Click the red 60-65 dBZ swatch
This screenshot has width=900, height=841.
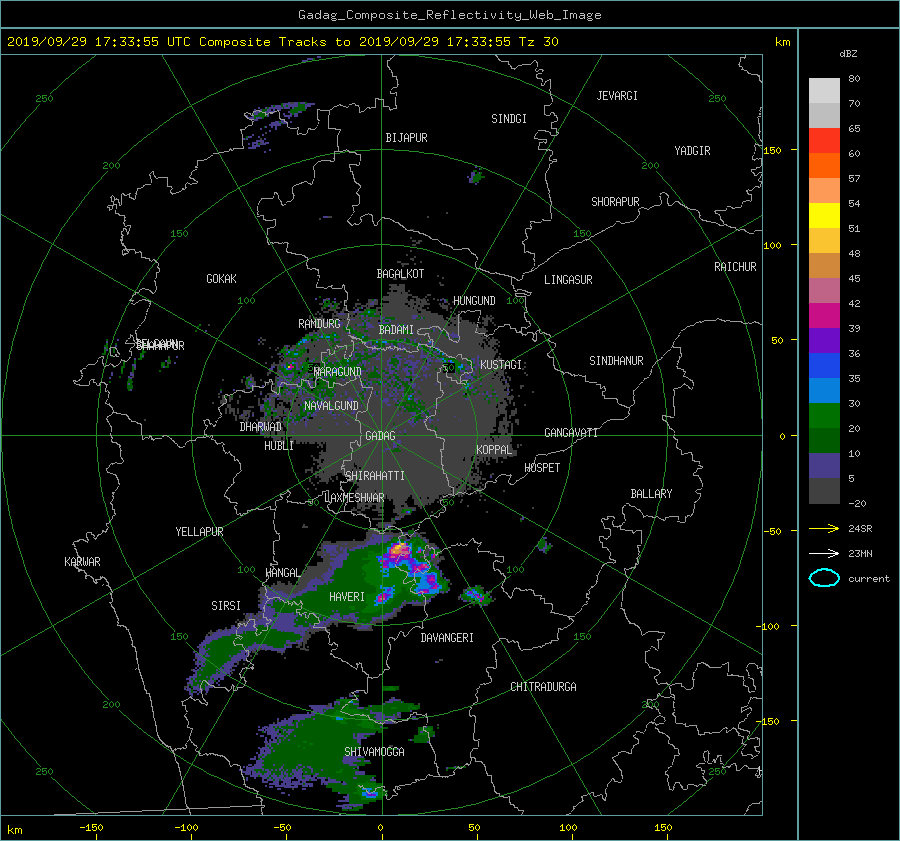pyautogui.click(x=824, y=141)
